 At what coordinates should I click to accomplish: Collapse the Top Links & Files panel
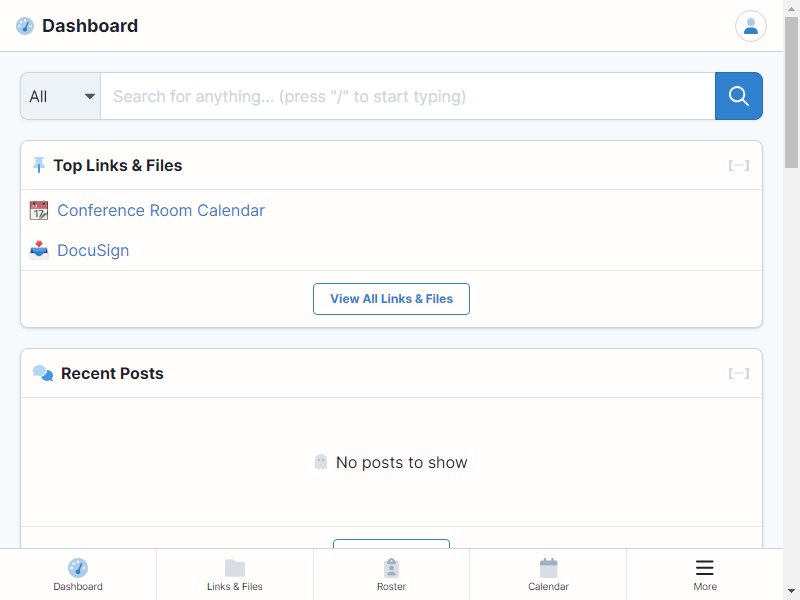[x=738, y=165]
